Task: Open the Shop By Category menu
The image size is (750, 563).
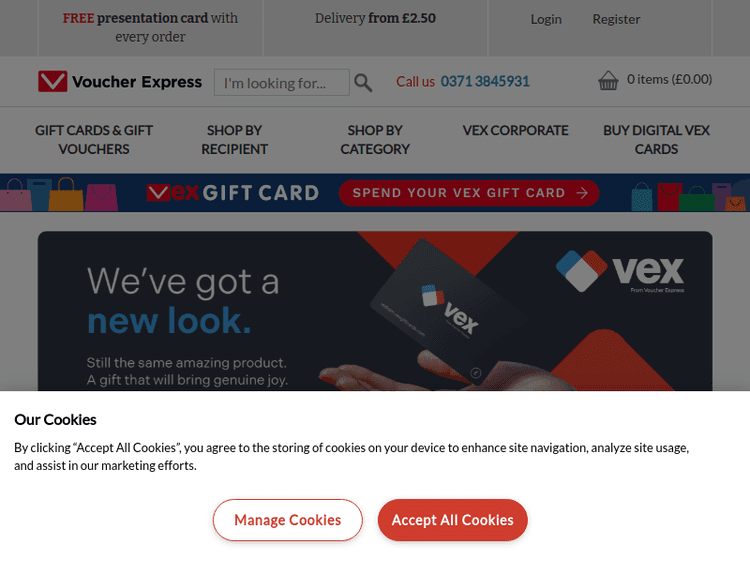Action: click(x=375, y=140)
